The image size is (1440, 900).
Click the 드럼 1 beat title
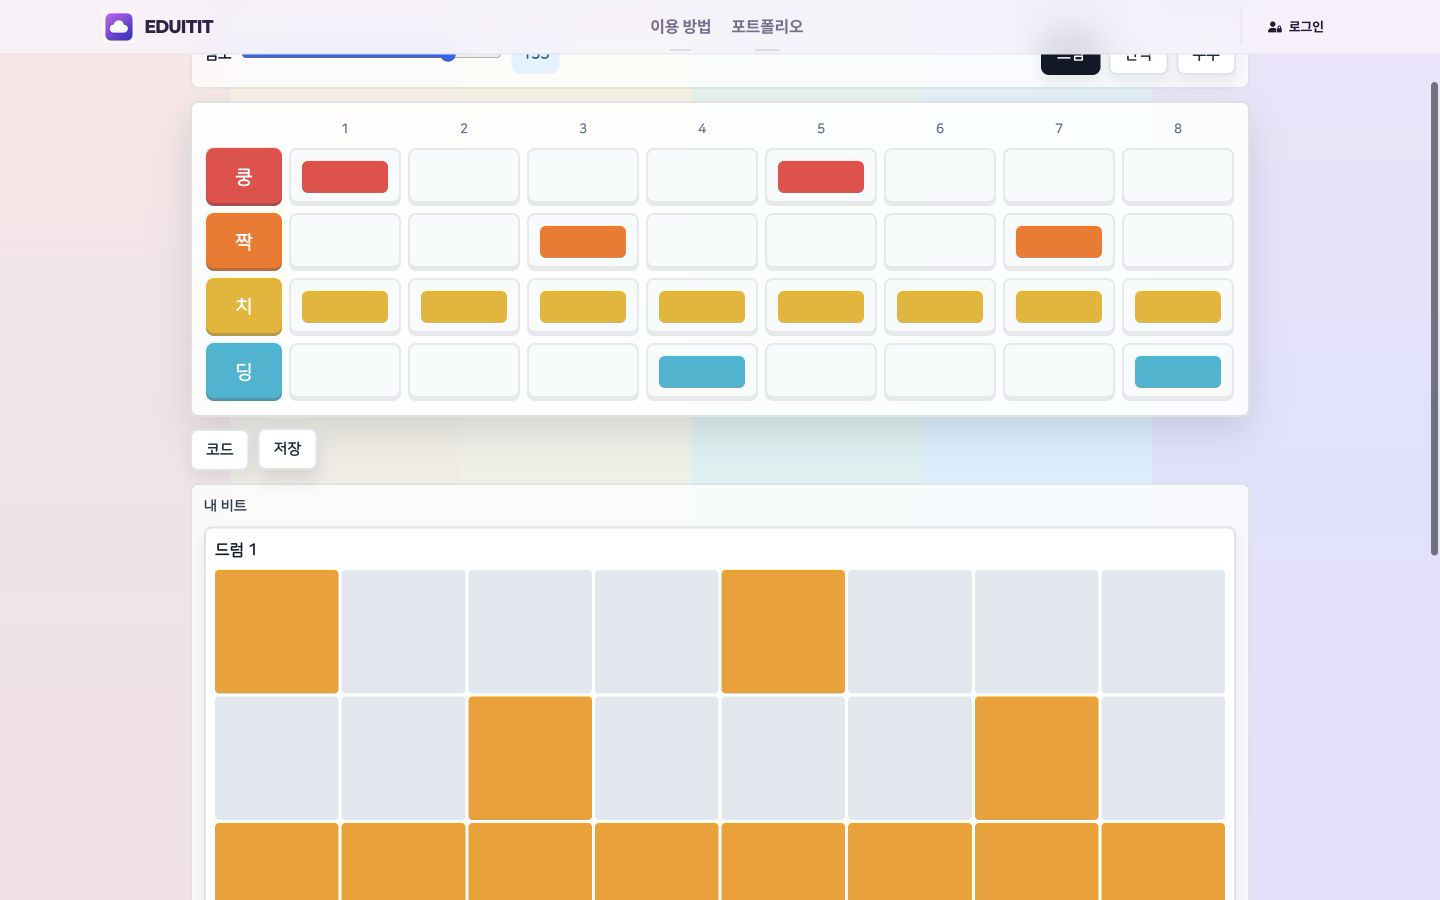pos(236,550)
